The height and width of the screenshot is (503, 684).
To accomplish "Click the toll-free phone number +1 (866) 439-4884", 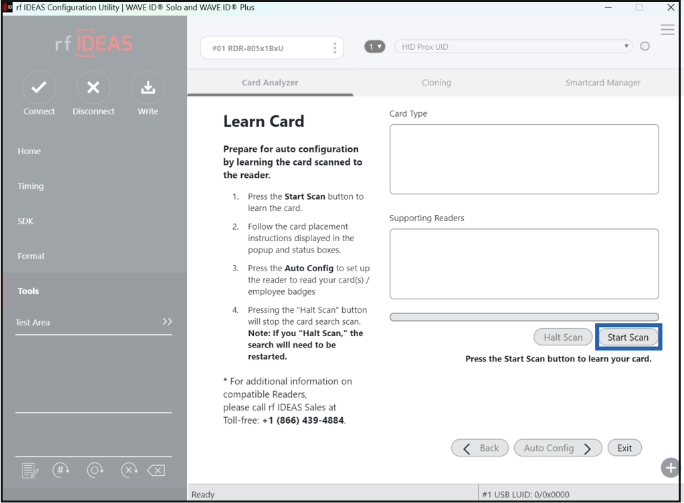I will point(303,421).
